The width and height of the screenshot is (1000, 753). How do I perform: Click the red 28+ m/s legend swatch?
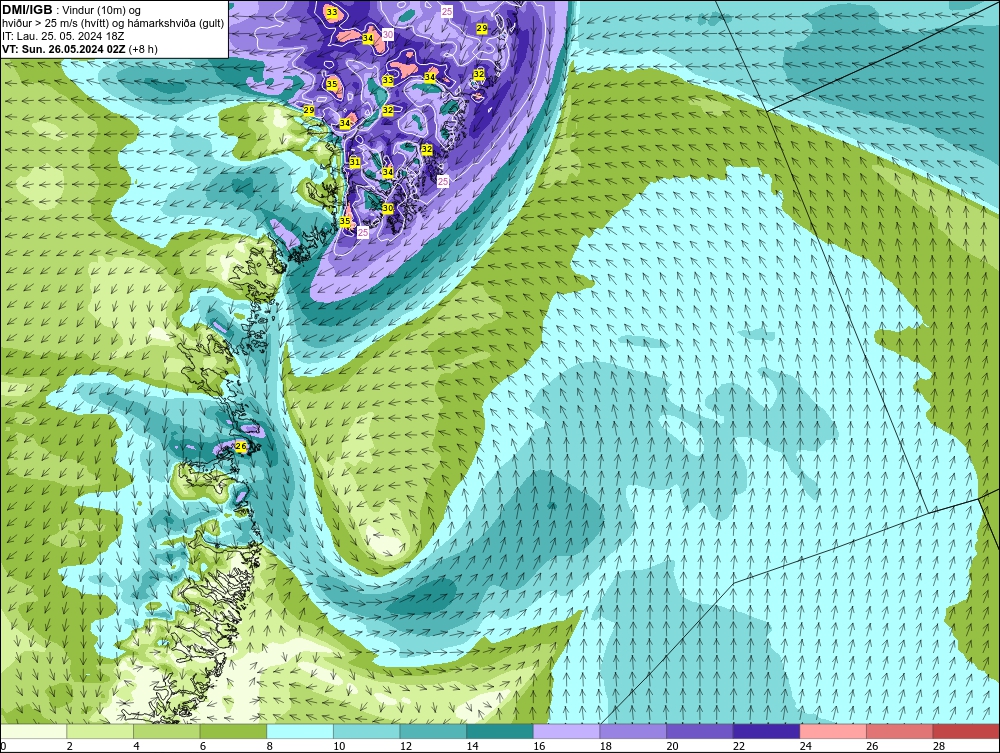tap(966, 731)
